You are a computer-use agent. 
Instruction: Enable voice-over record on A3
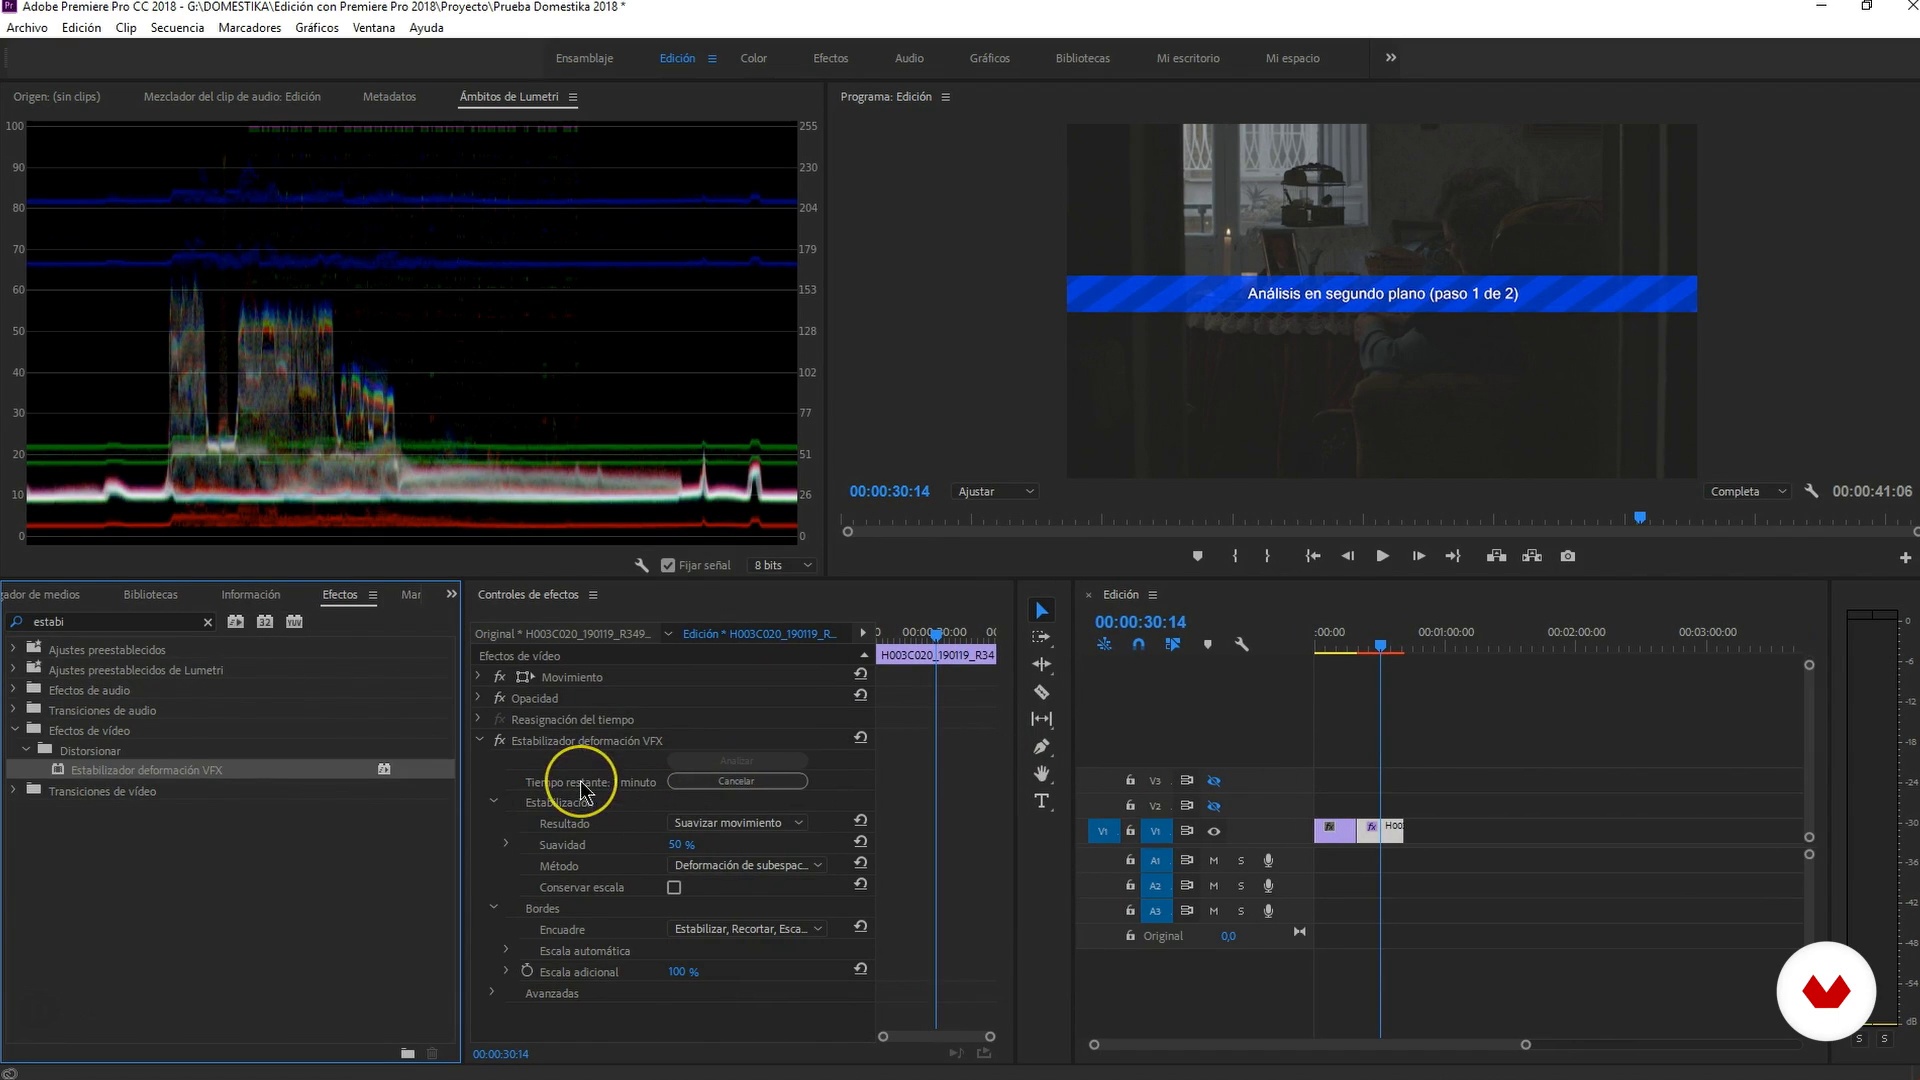1268,910
